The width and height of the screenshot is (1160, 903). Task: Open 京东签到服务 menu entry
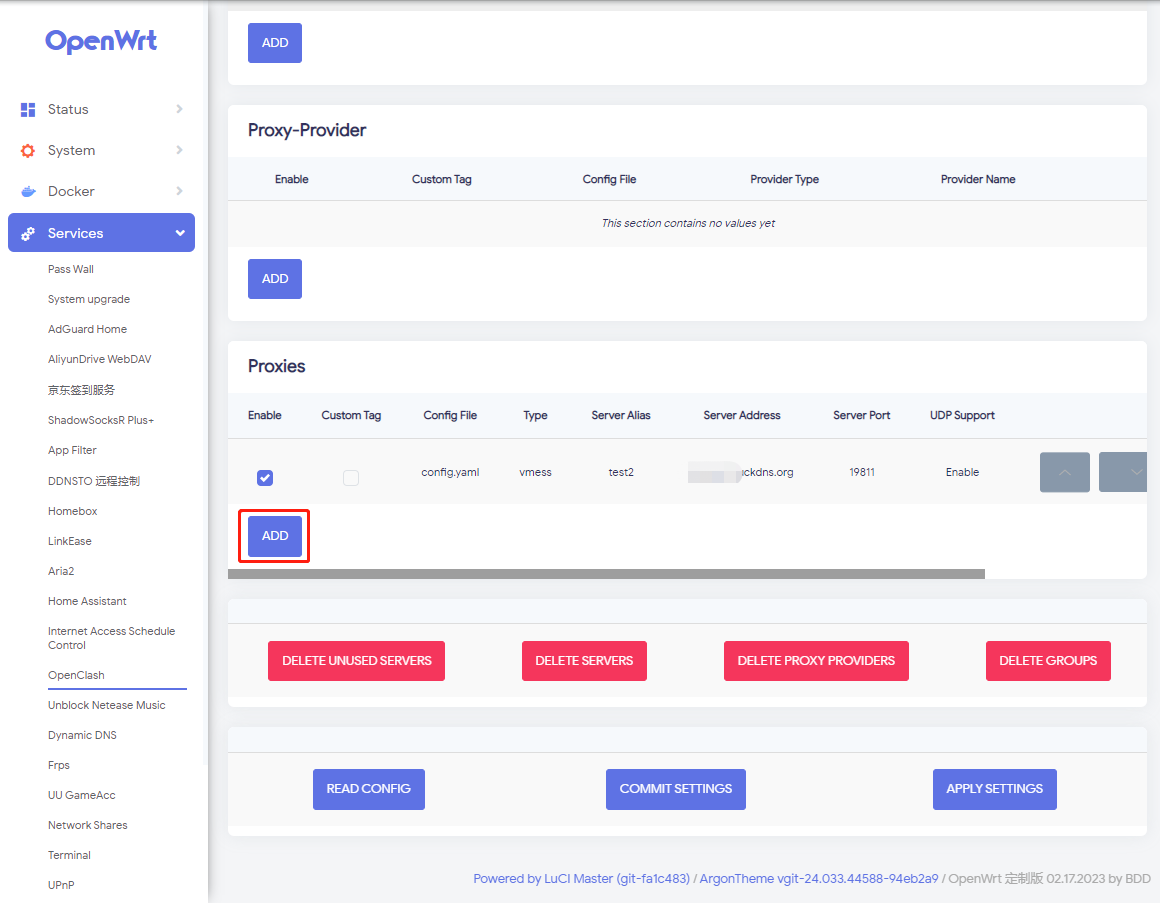point(81,390)
